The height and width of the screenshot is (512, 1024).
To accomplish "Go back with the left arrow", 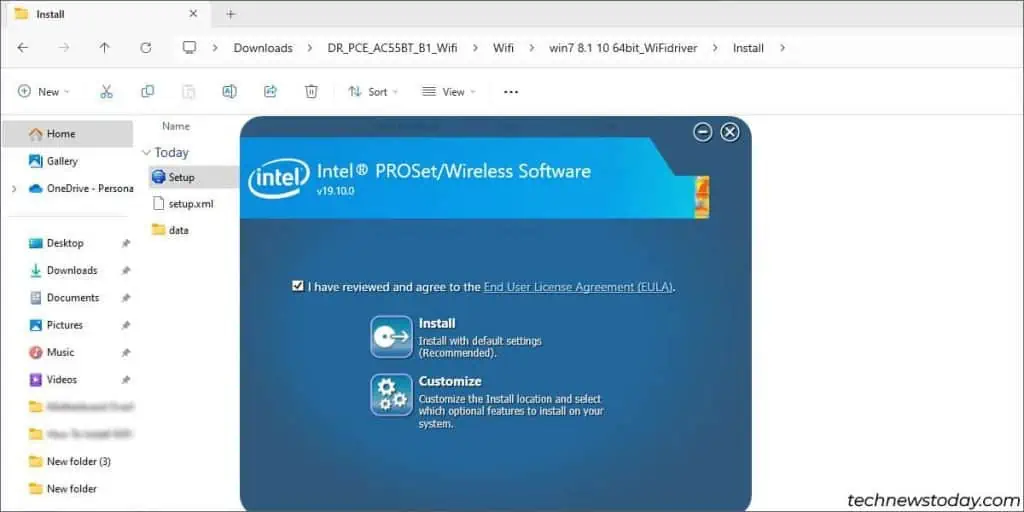I will [x=23, y=48].
